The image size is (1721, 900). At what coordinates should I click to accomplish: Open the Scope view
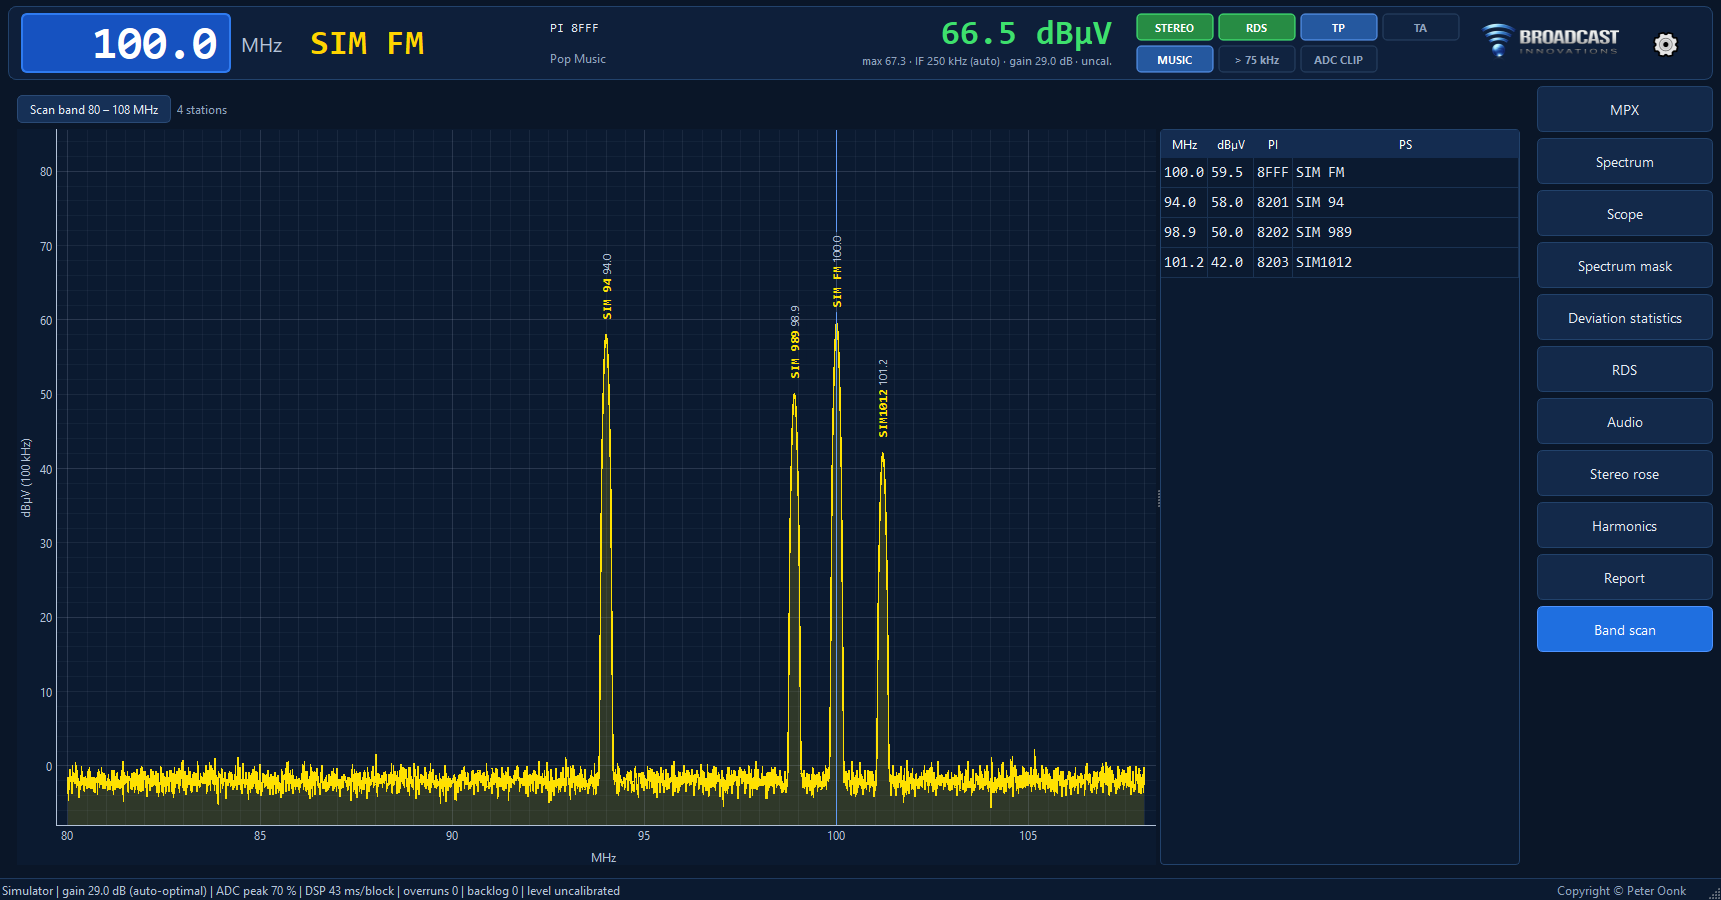pos(1624,214)
